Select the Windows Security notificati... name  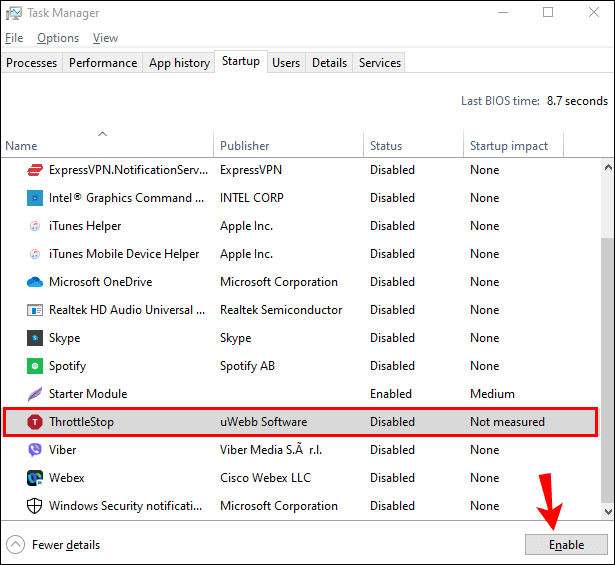pos(126,506)
